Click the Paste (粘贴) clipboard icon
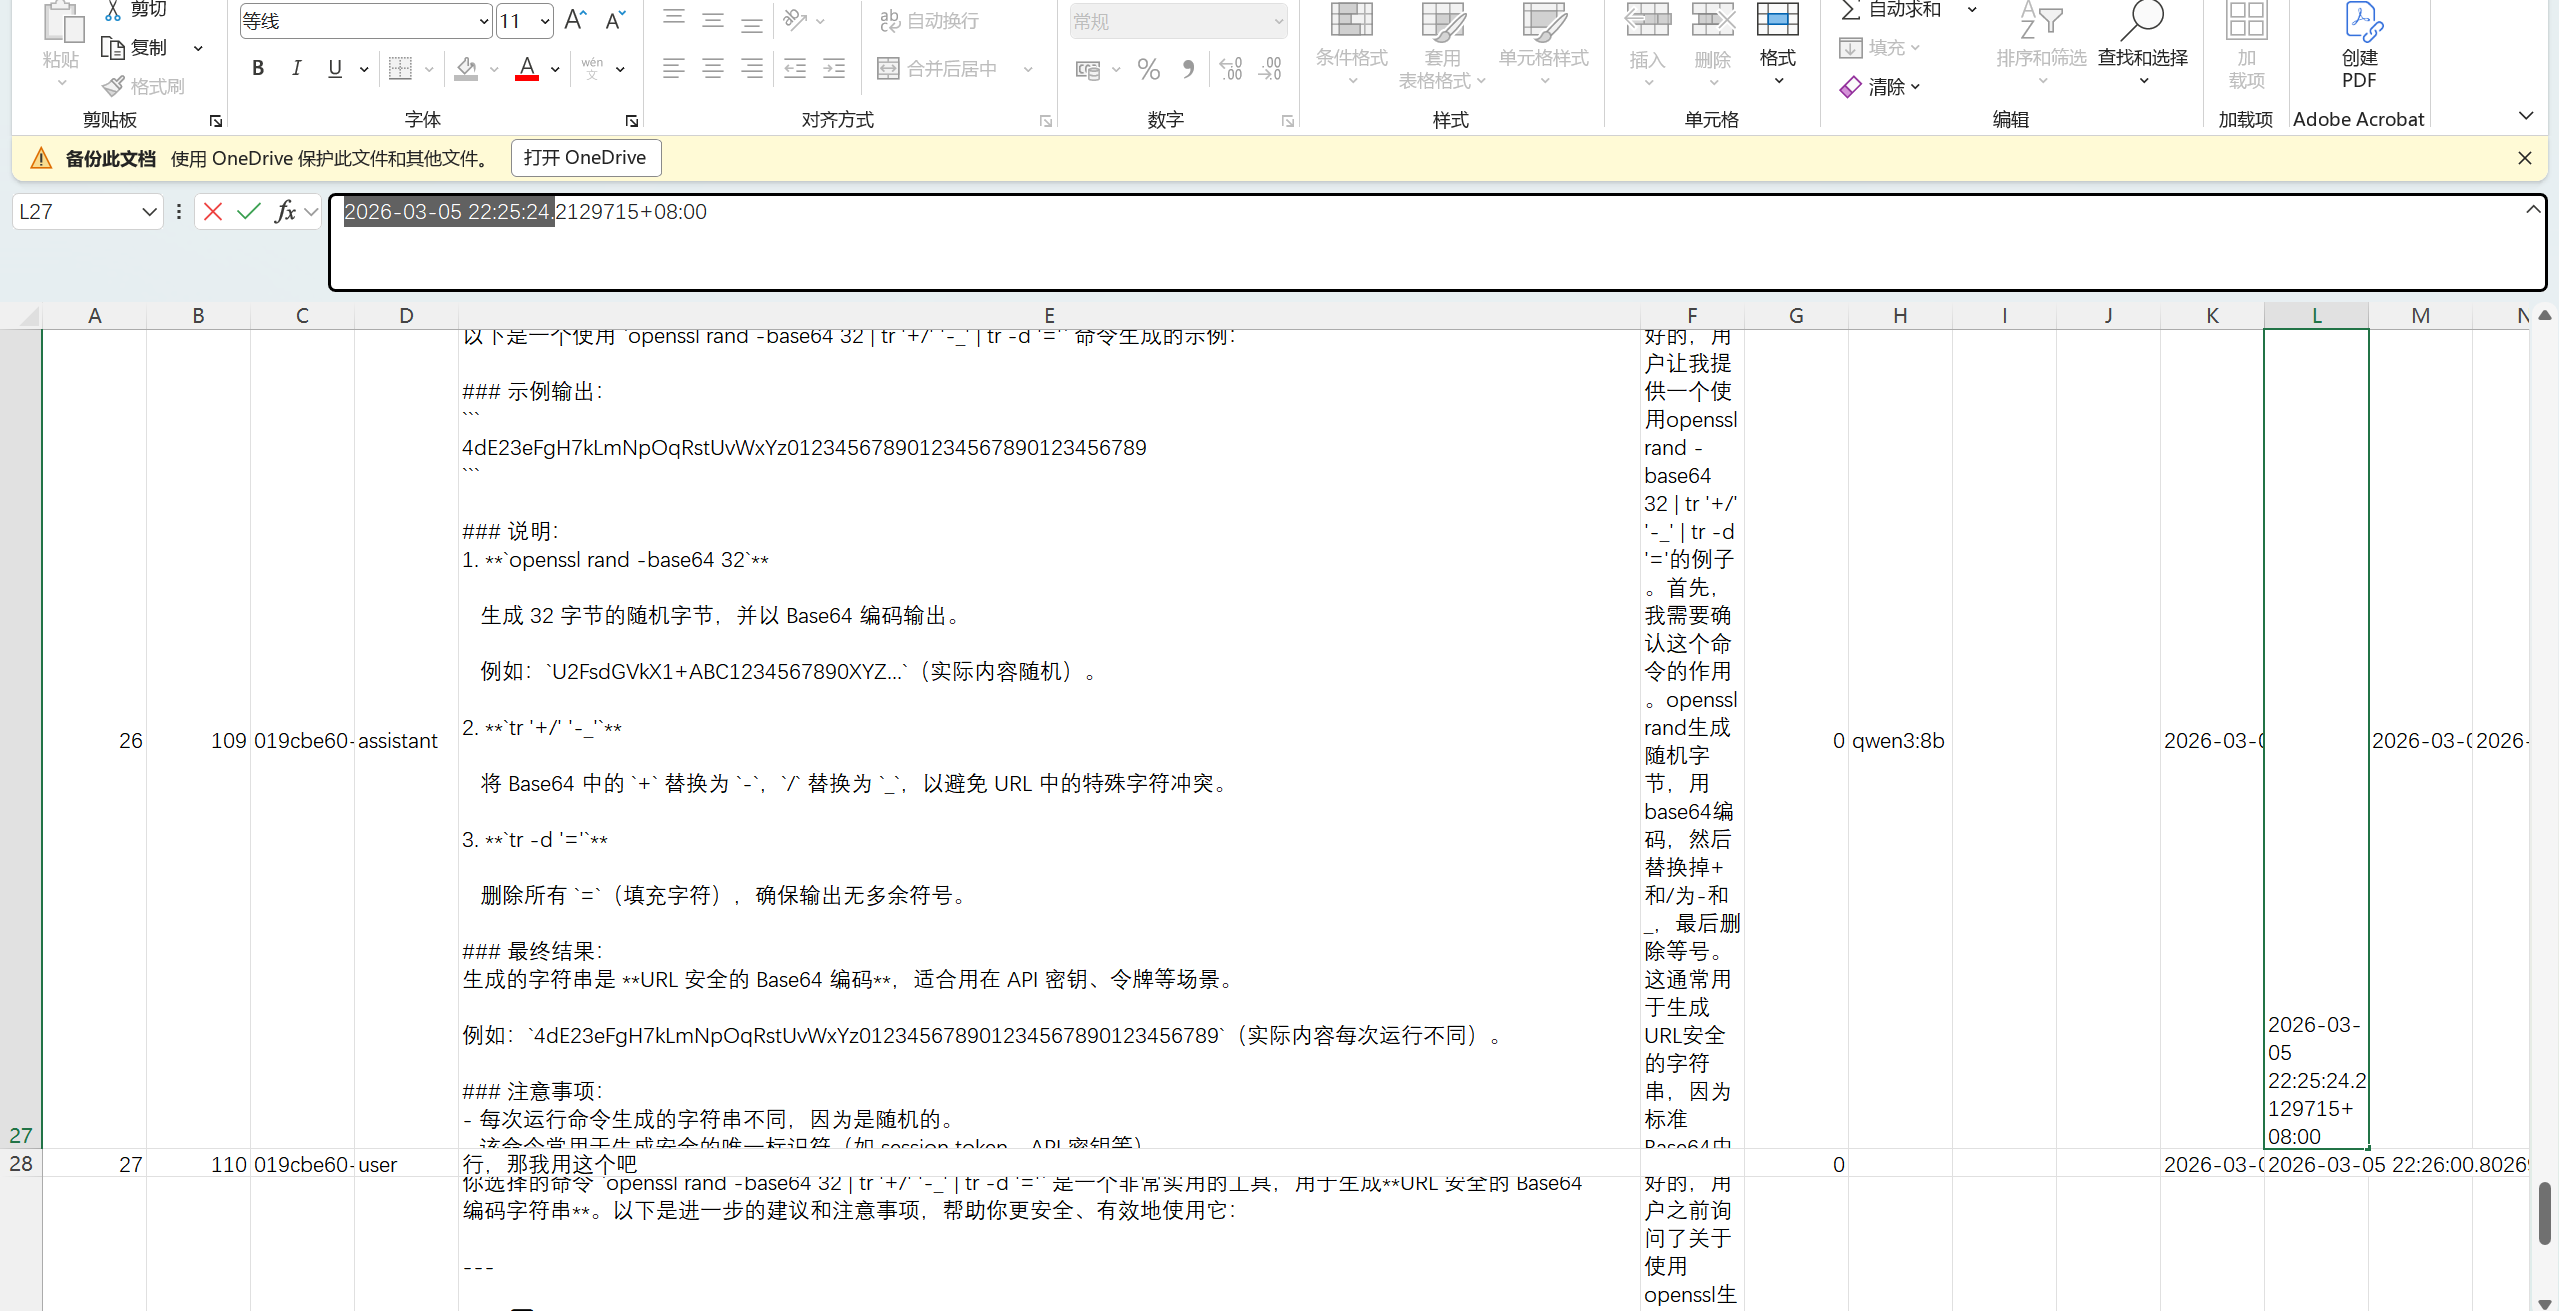Image resolution: width=2559 pixels, height=1311 pixels. pos(62,24)
